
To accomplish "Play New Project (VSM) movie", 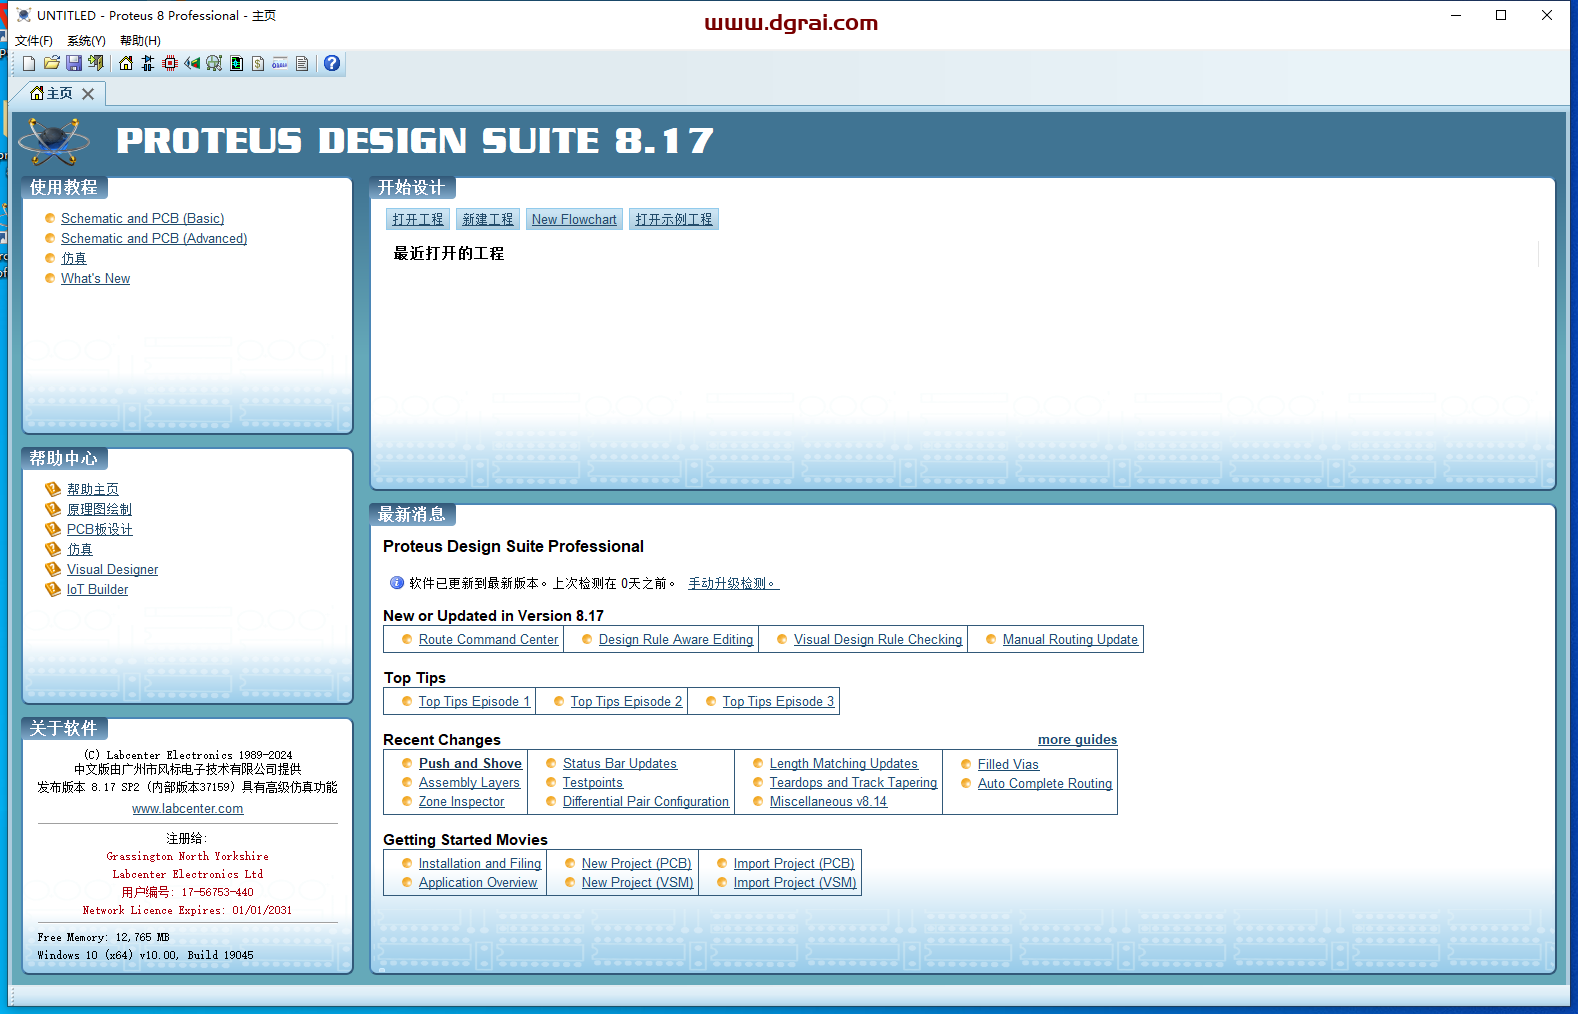I will coord(637,883).
